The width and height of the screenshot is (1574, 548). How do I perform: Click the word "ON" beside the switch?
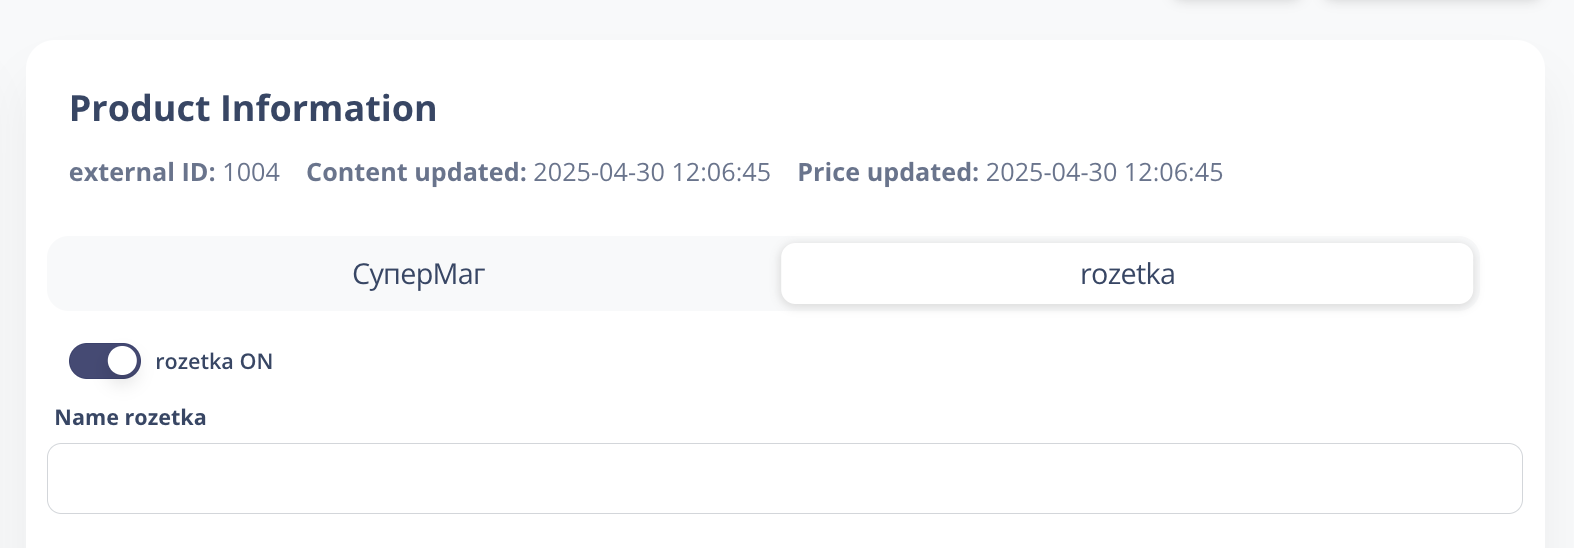[256, 362]
